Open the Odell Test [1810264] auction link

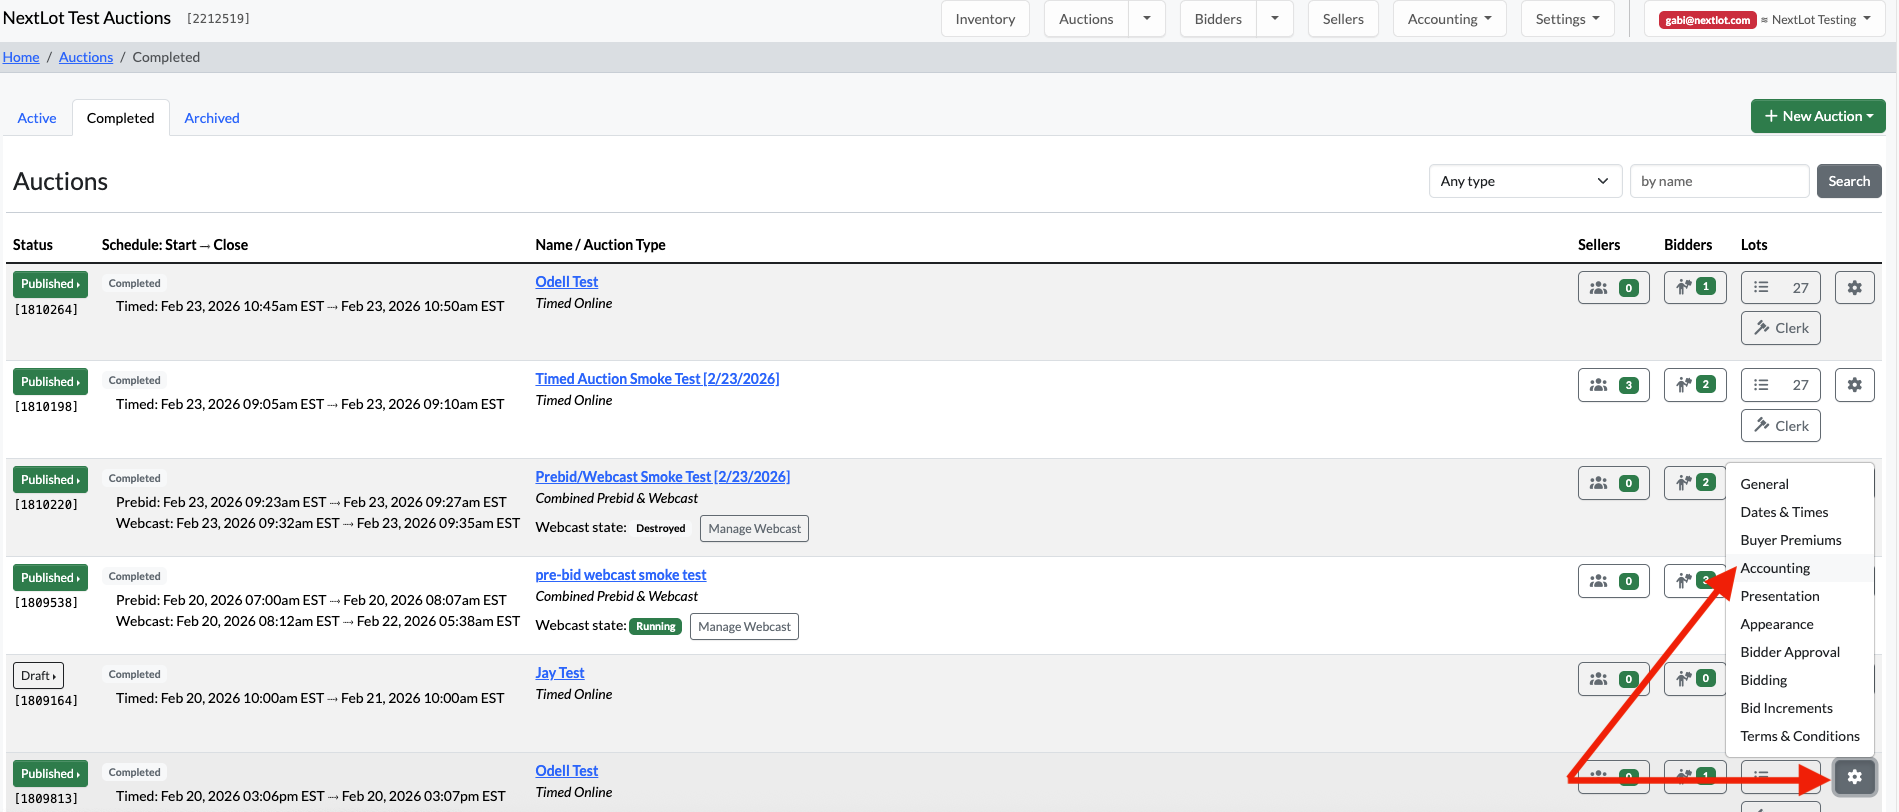567,282
